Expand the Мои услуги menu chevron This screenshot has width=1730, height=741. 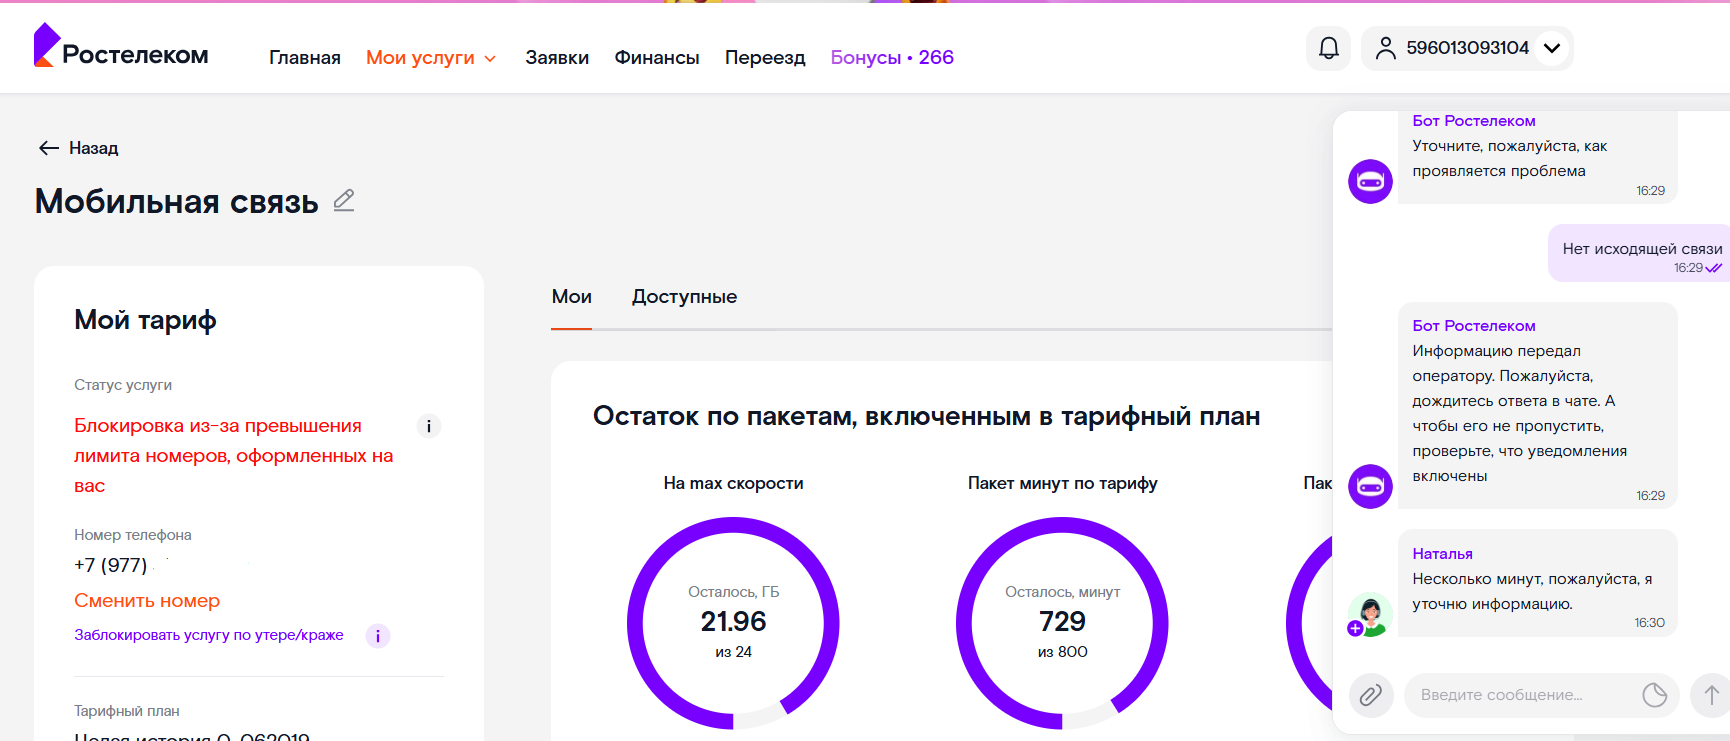pyautogui.click(x=490, y=58)
